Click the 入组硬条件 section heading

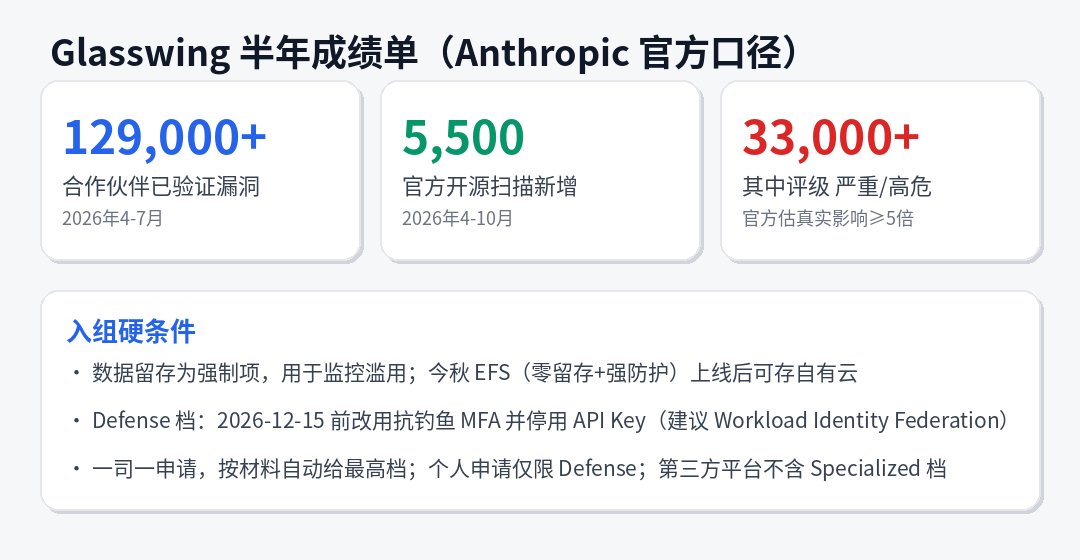pyautogui.click(x=131, y=331)
